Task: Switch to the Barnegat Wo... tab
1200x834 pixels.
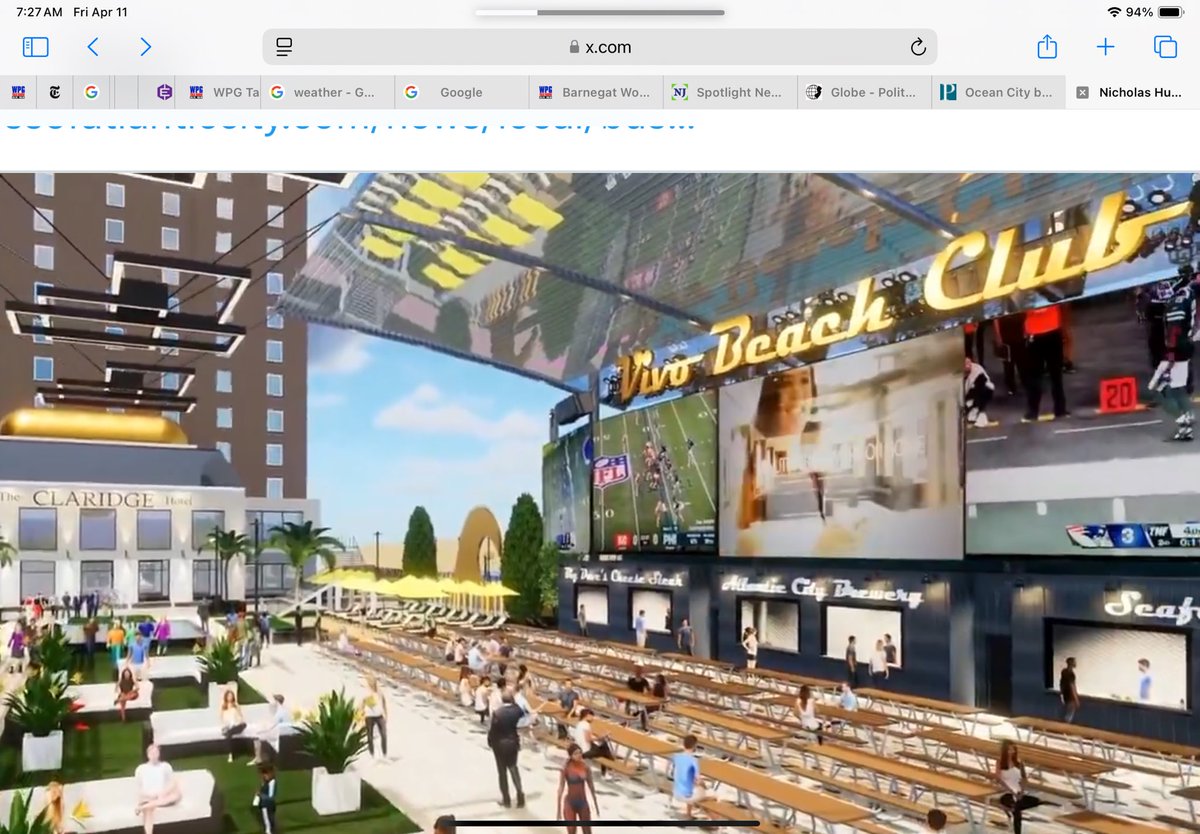Action: [596, 92]
